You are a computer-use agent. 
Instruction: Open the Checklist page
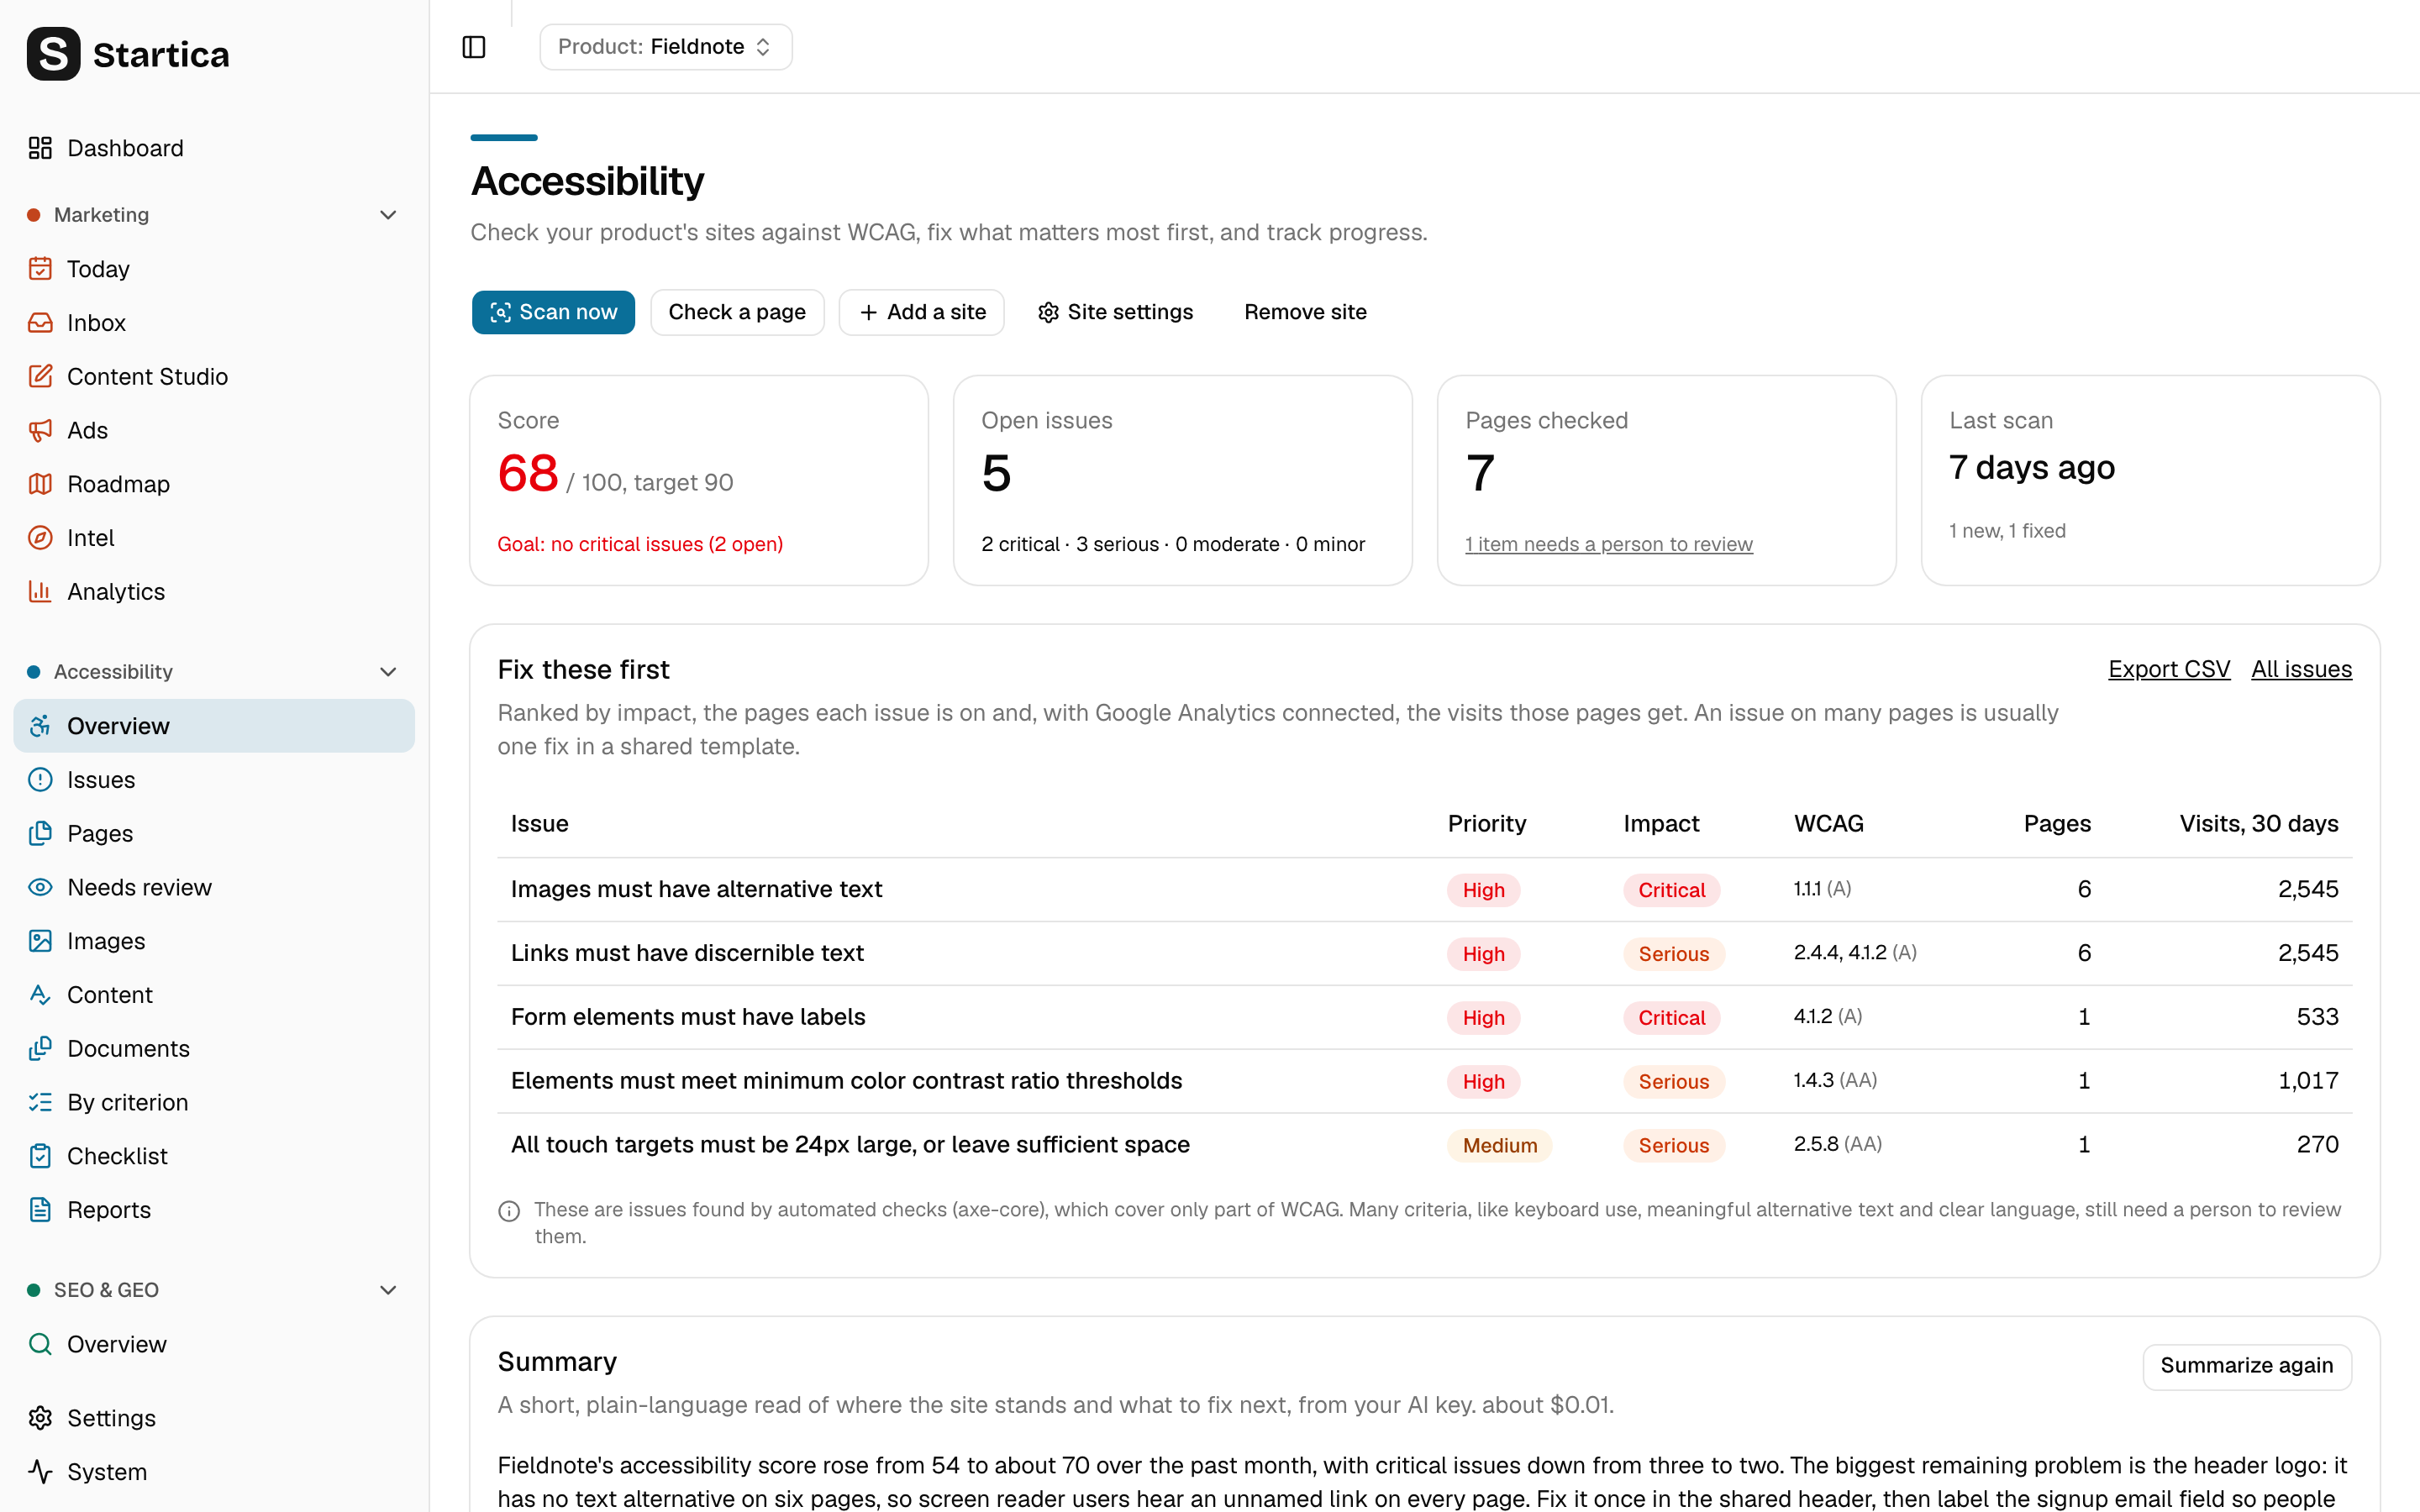click(214, 1156)
